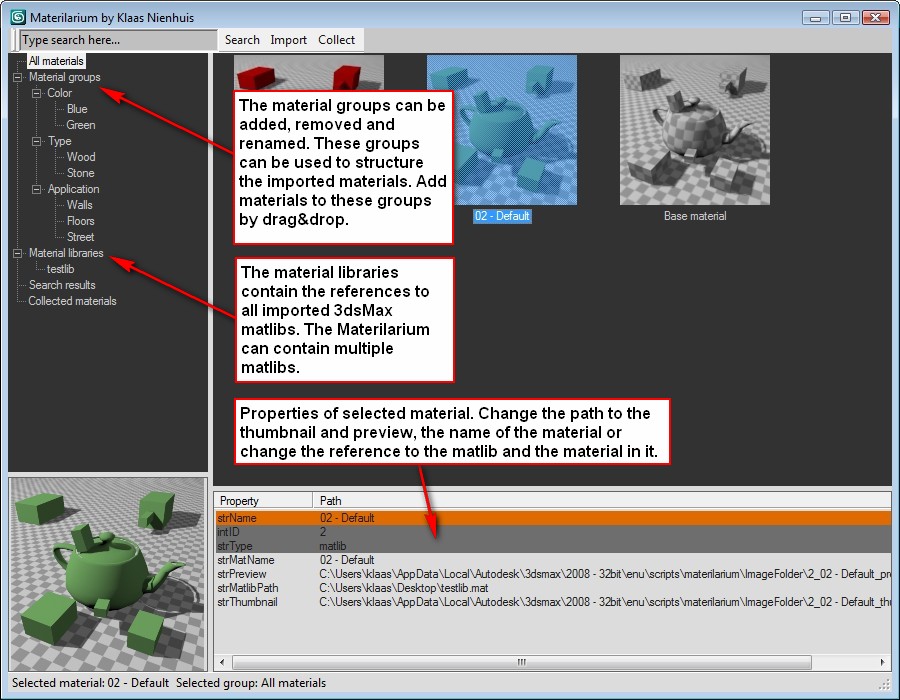Viewport: 900px width, 700px height.
Task: Select the Application group
Action: coord(73,189)
